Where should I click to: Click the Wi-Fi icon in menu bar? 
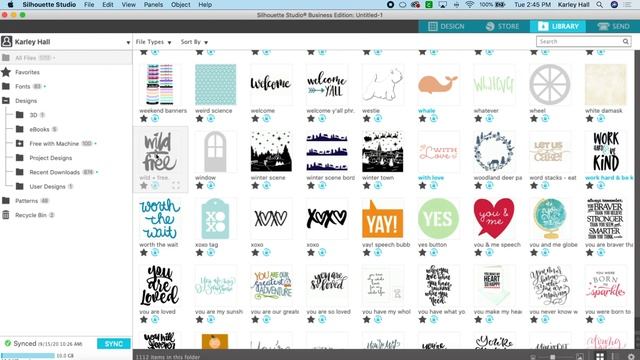tap(469, 4)
